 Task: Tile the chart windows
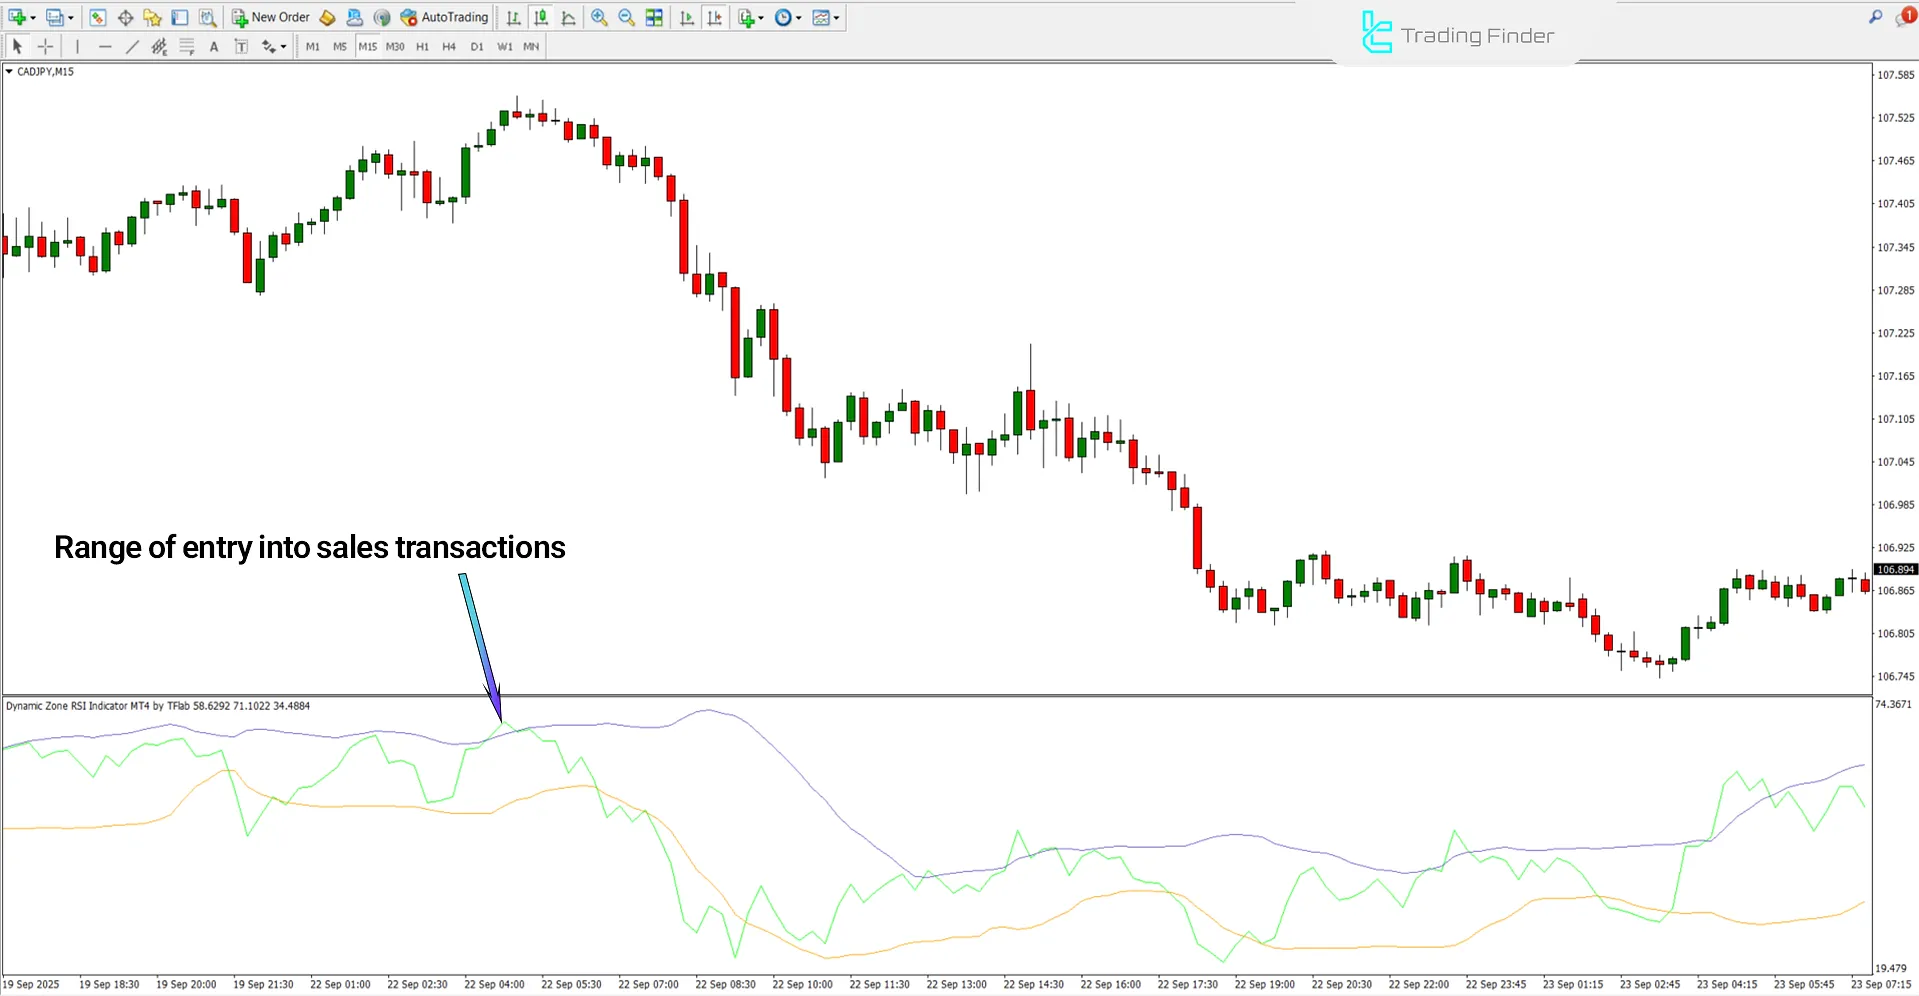(x=653, y=17)
